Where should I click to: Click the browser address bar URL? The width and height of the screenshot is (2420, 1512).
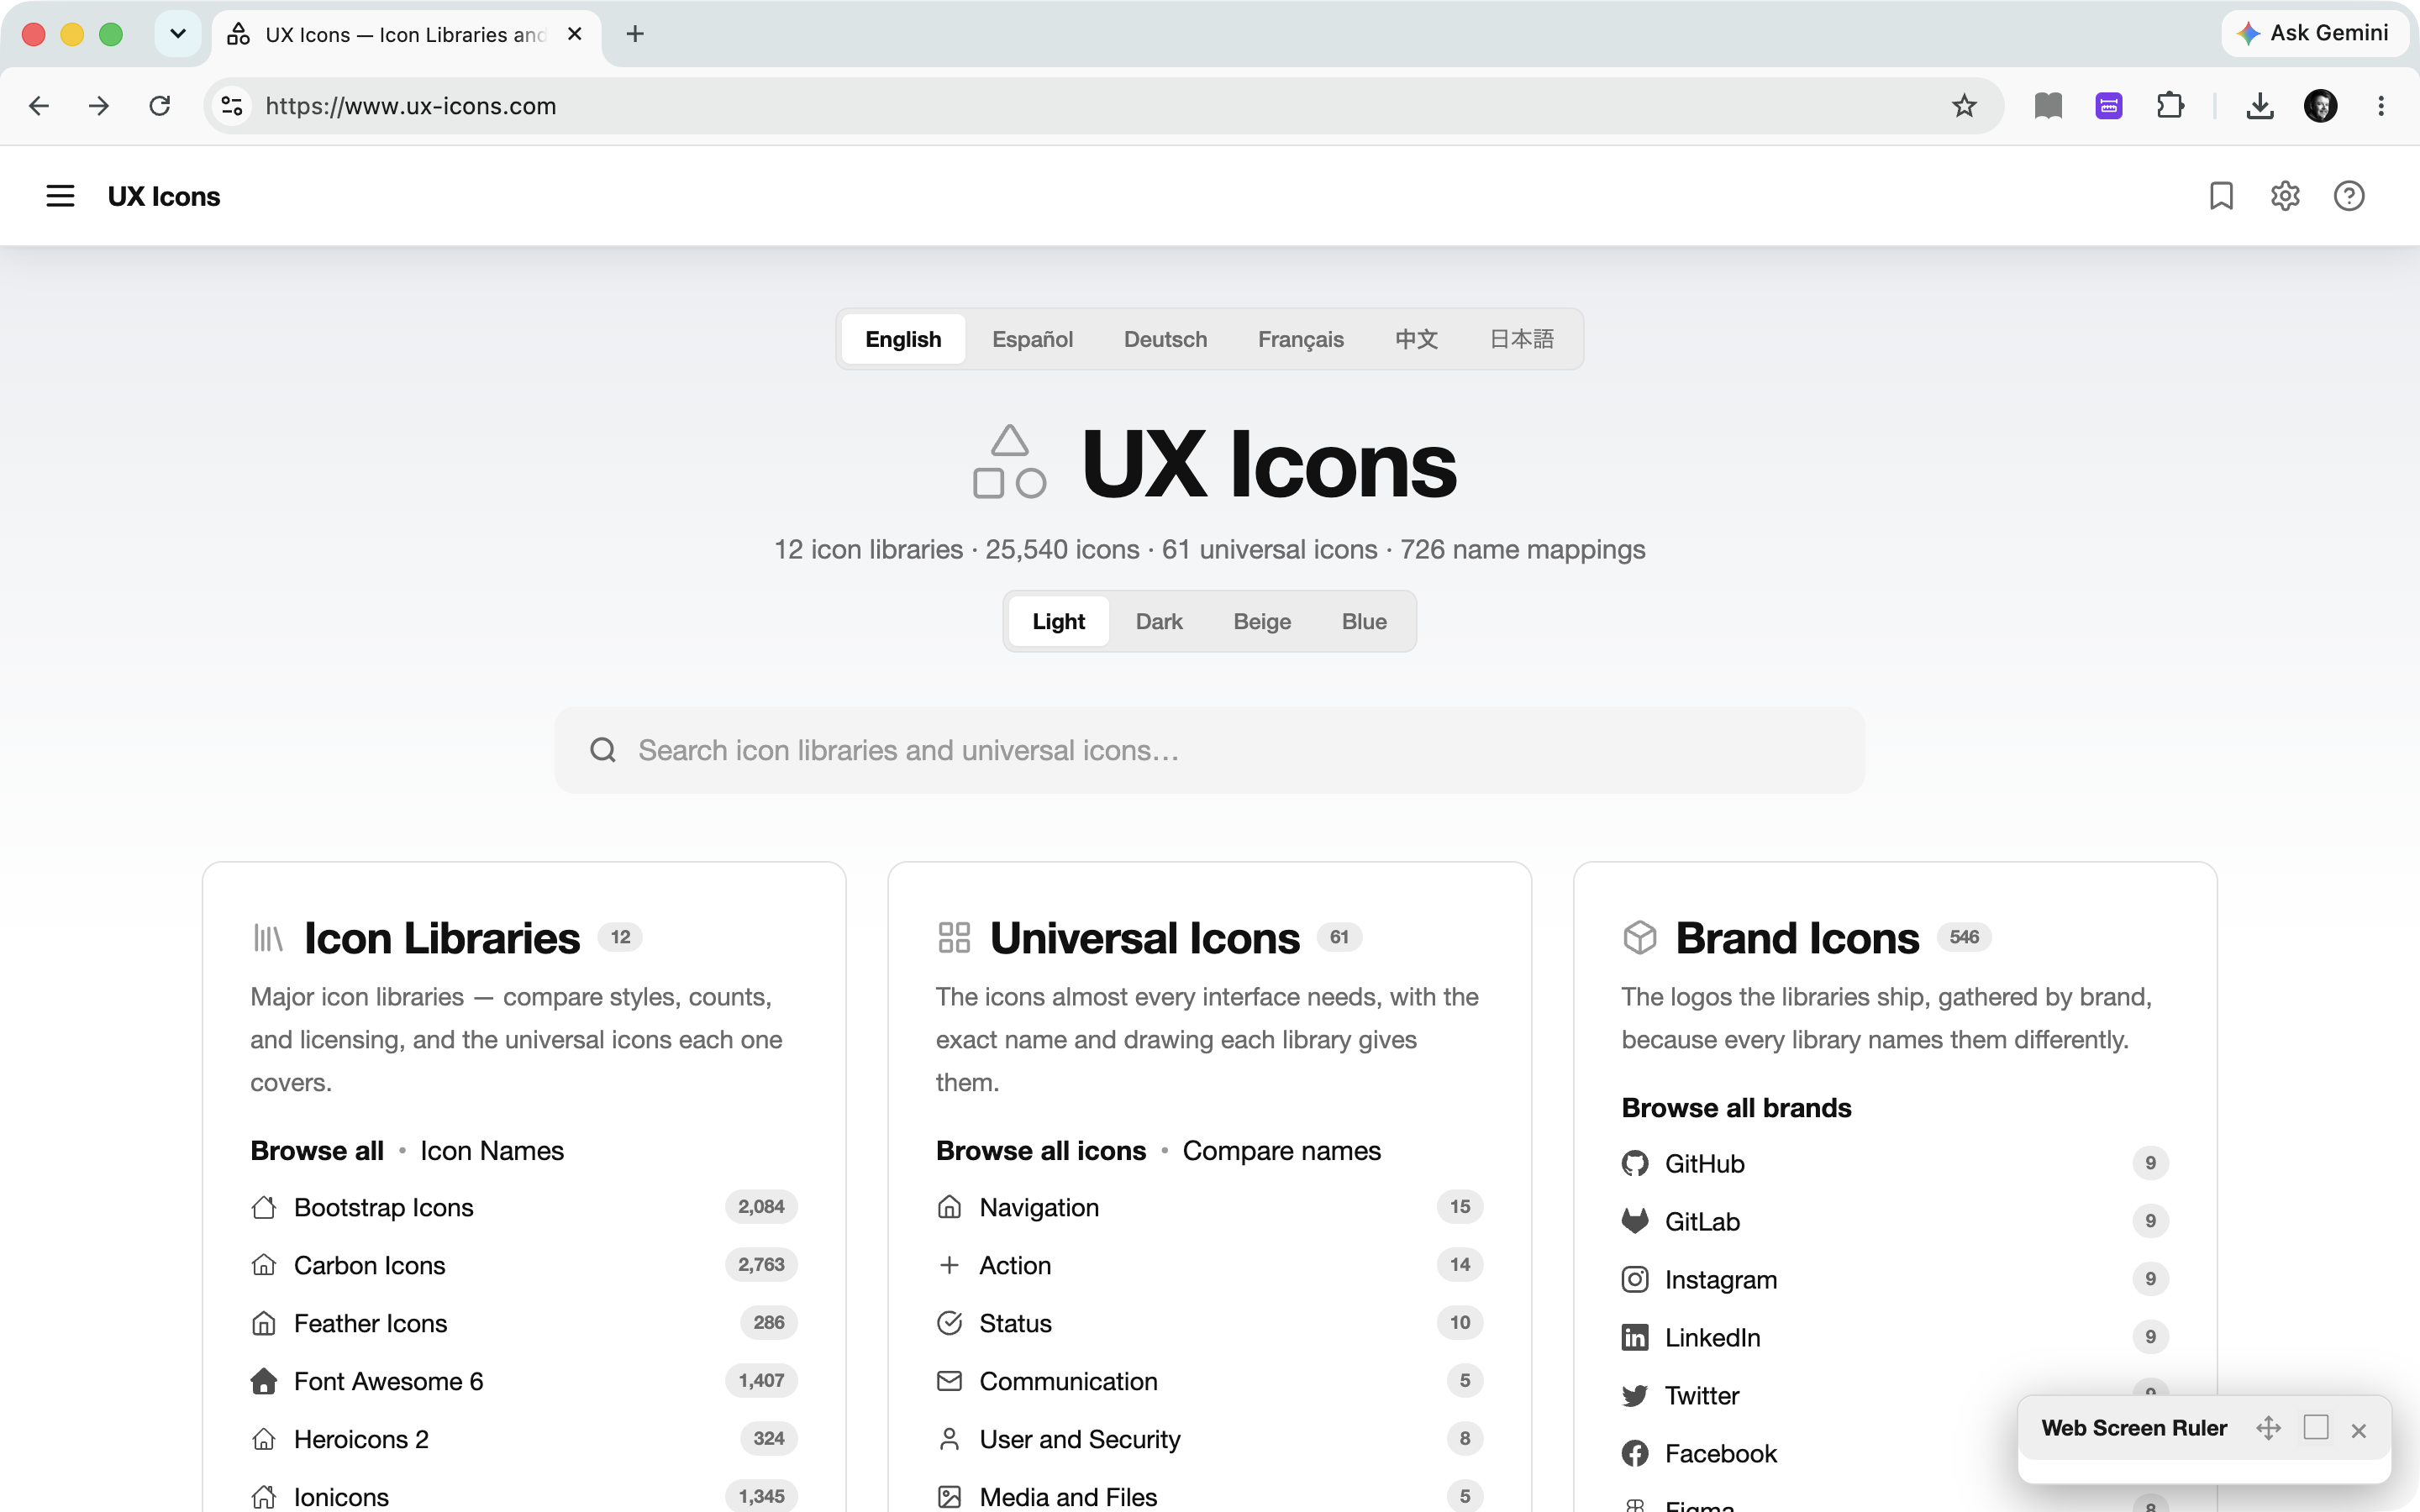tap(410, 106)
